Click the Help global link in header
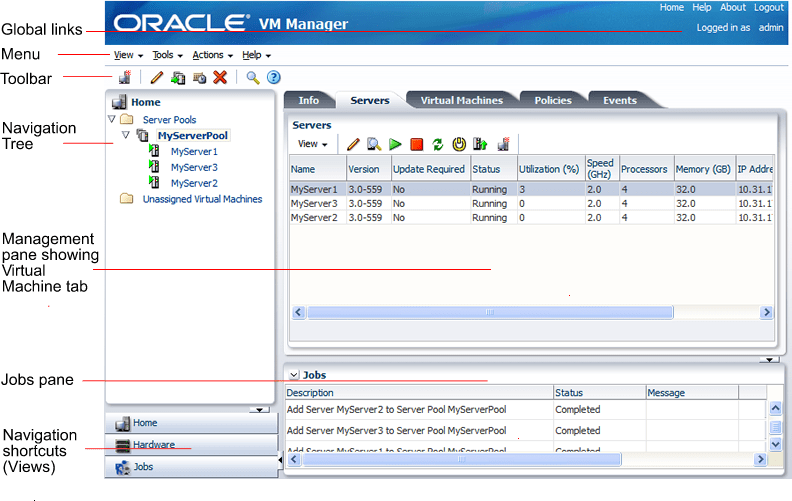The width and height of the screenshot is (792, 501). point(702,8)
